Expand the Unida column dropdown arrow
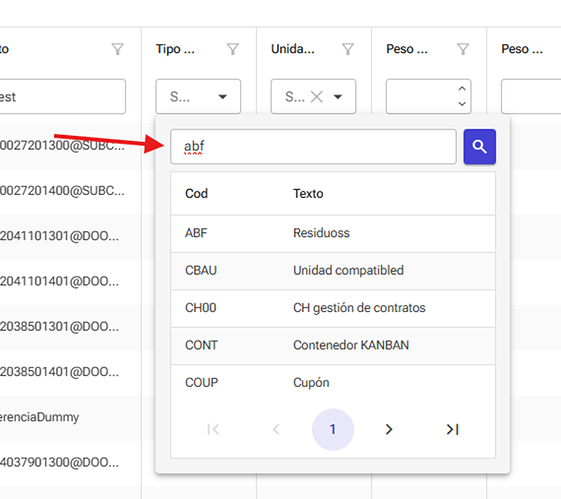Viewport: 561px width, 499px height. tap(338, 97)
